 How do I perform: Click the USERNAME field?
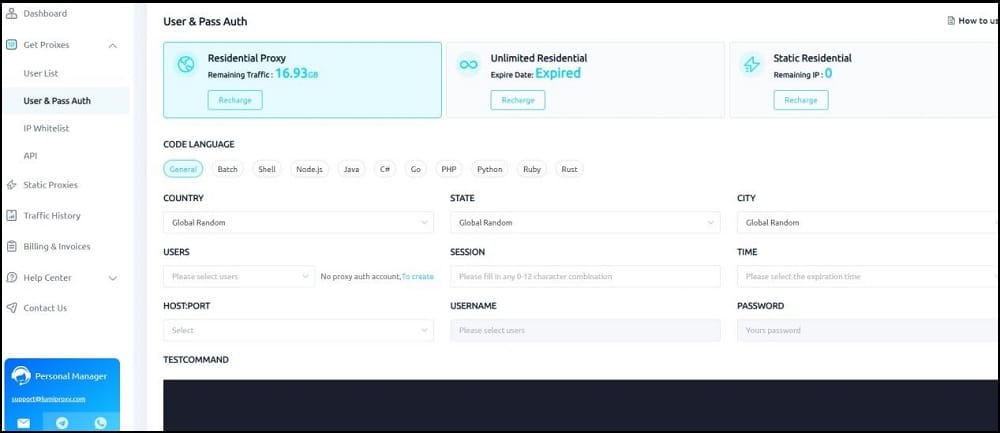click(585, 330)
